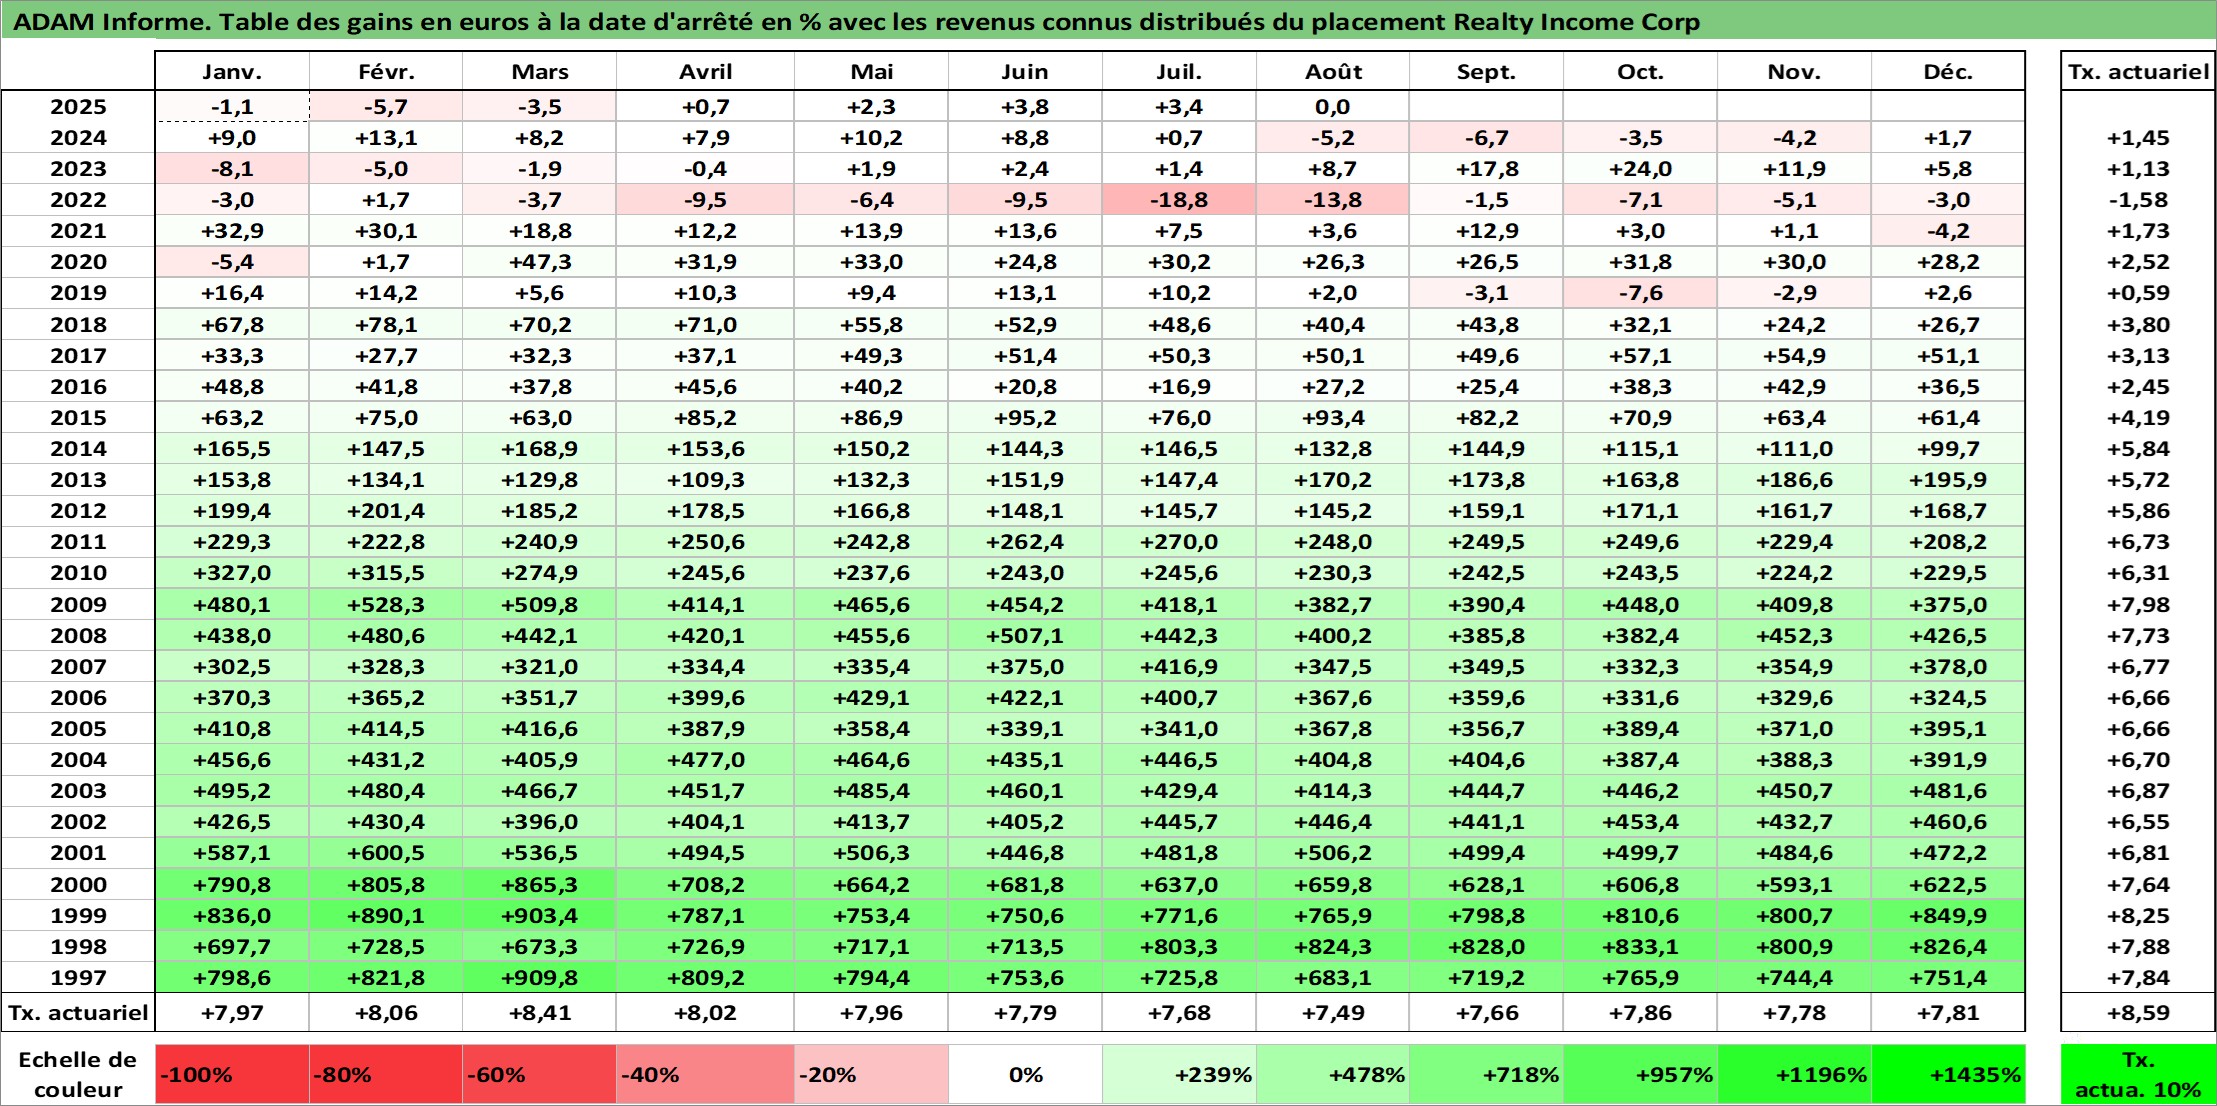The height and width of the screenshot is (1106, 2217).
Task: Click the cell with value +270,0
Action: [1179, 542]
